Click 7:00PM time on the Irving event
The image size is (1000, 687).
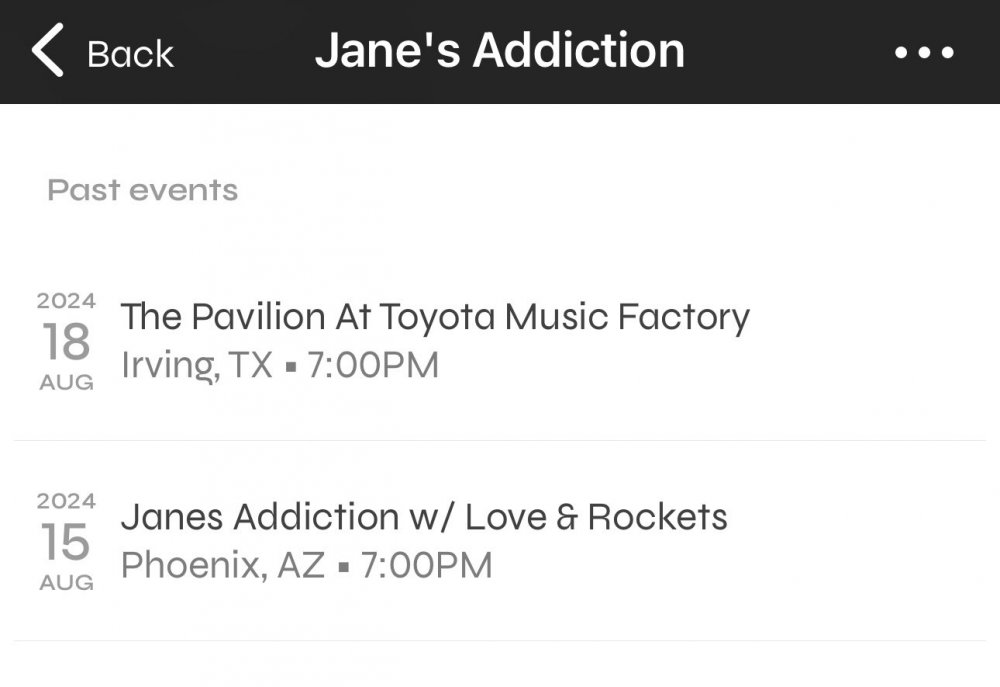pos(373,366)
